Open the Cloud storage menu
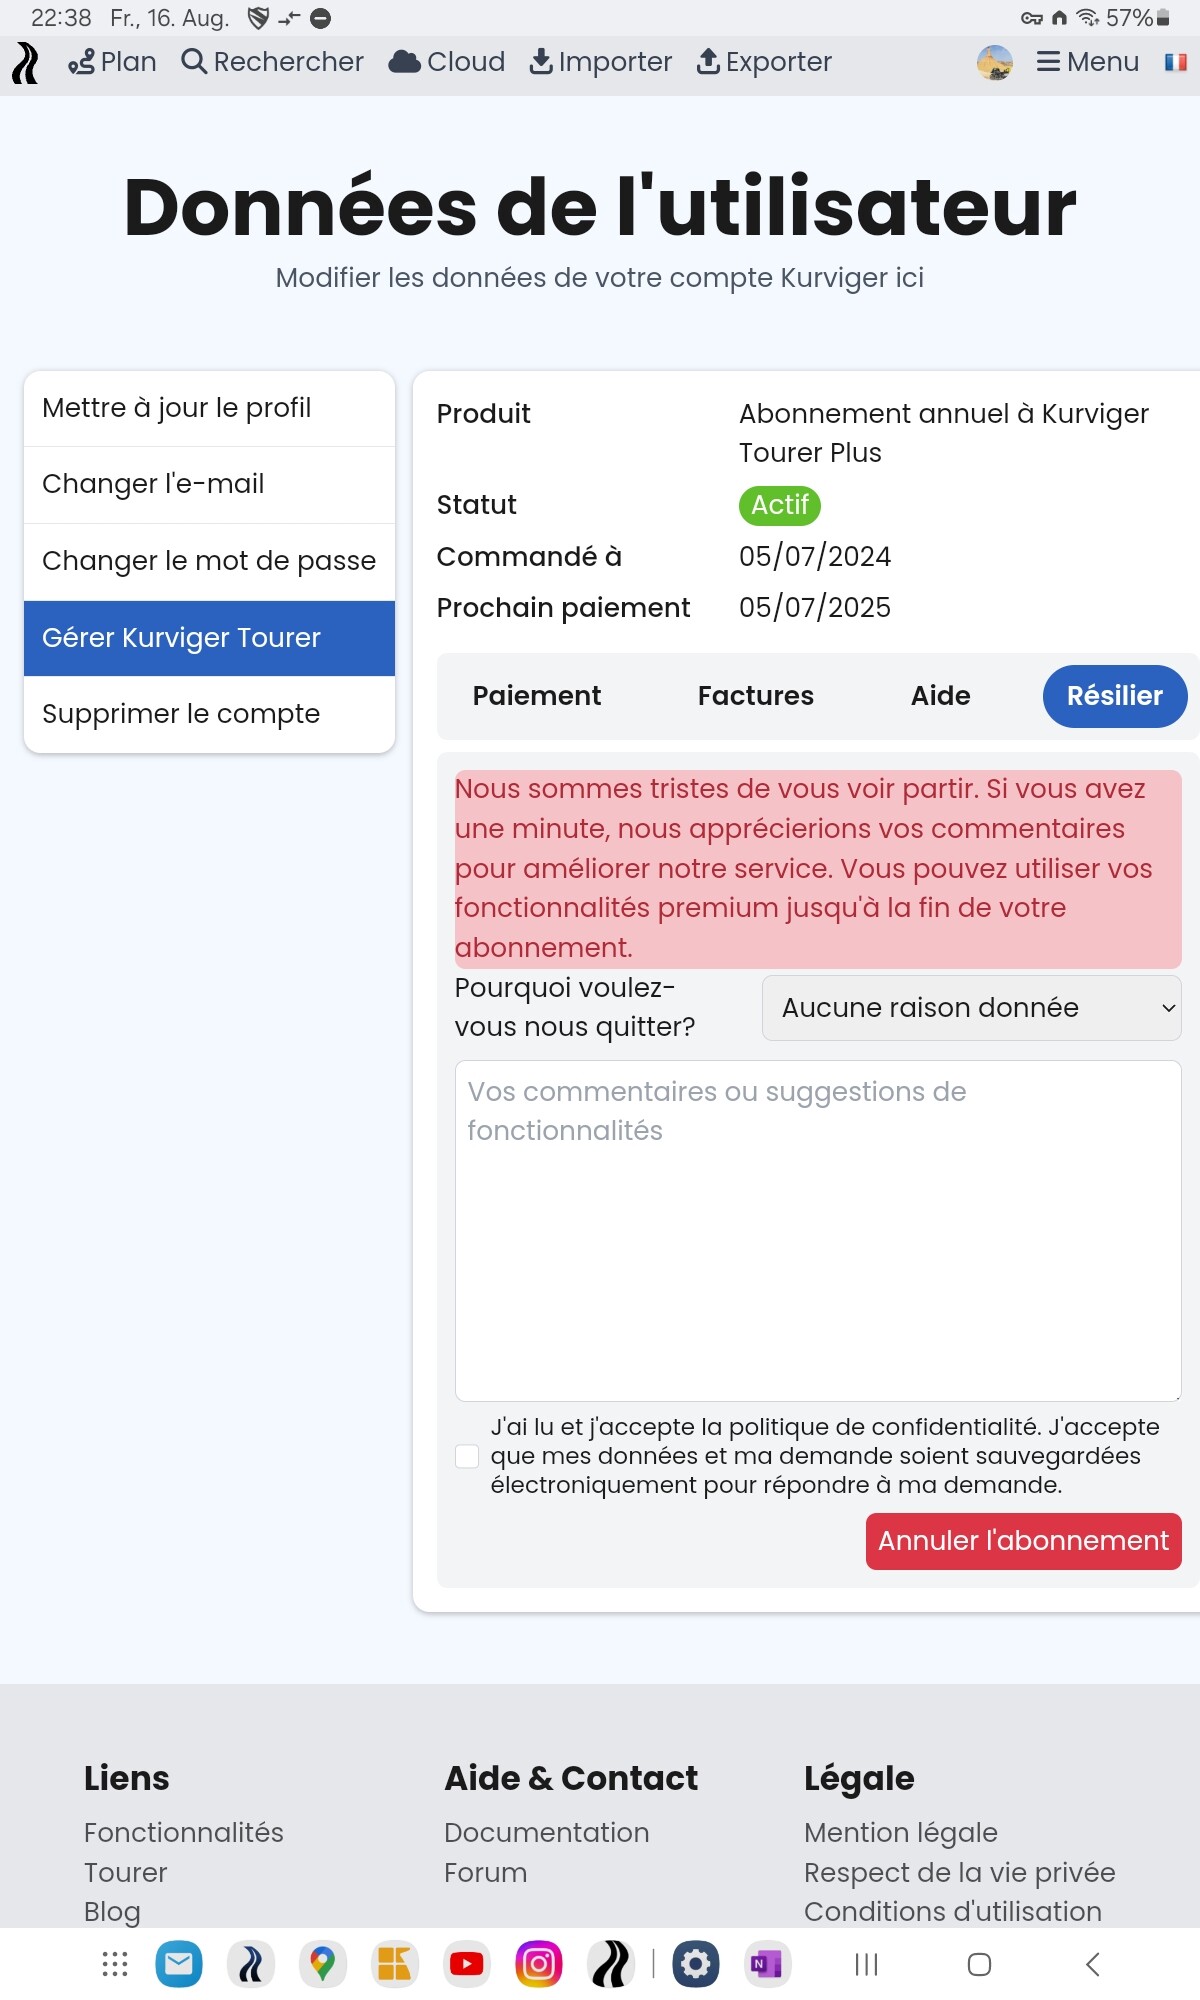Image resolution: width=1200 pixels, height=2000 pixels. [447, 62]
